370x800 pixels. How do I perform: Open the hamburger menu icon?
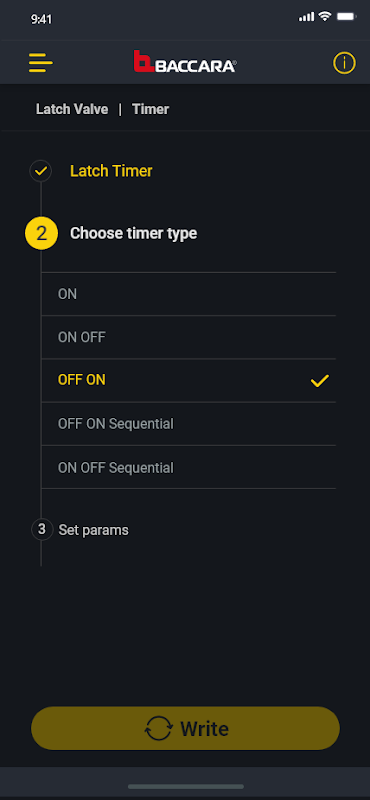coord(41,63)
